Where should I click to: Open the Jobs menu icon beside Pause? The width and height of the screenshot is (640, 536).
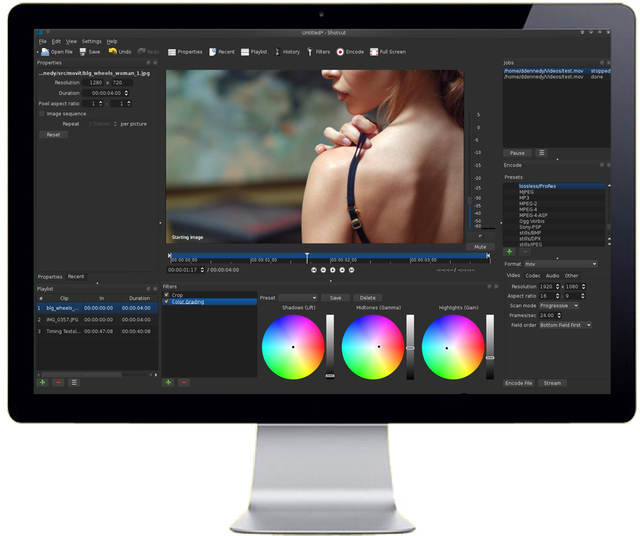click(x=542, y=153)
